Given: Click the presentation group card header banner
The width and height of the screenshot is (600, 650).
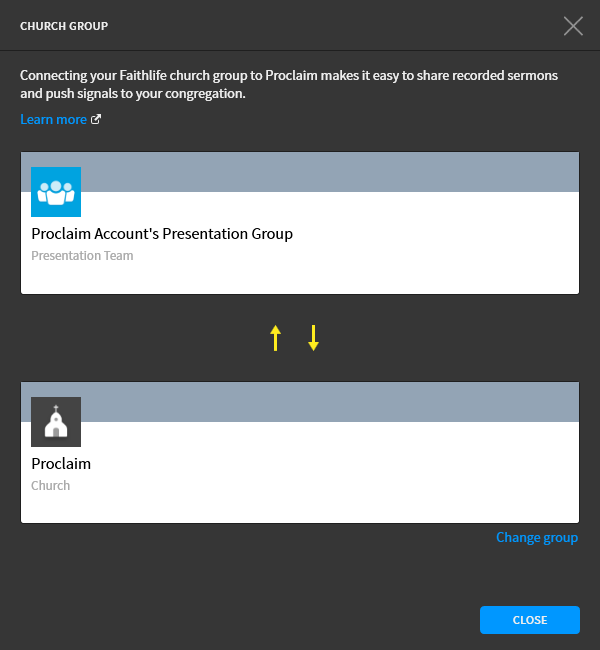Looking at the screenshot, I should (330, 172).
